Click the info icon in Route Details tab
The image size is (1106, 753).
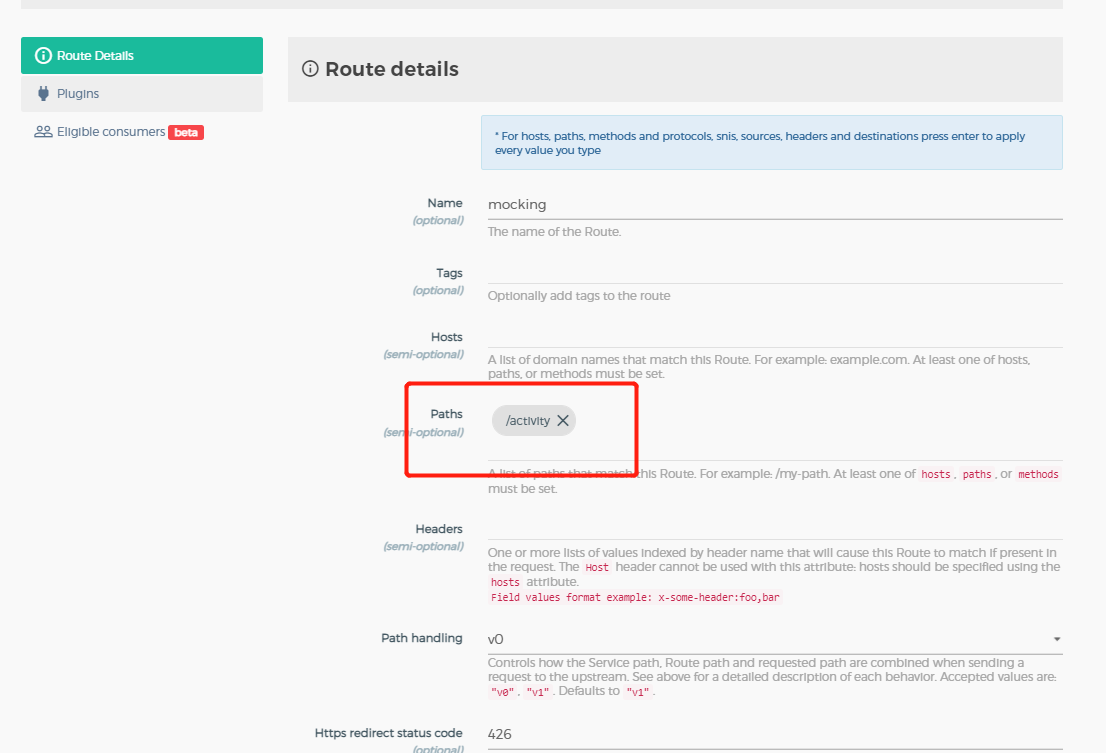(43, 56)
